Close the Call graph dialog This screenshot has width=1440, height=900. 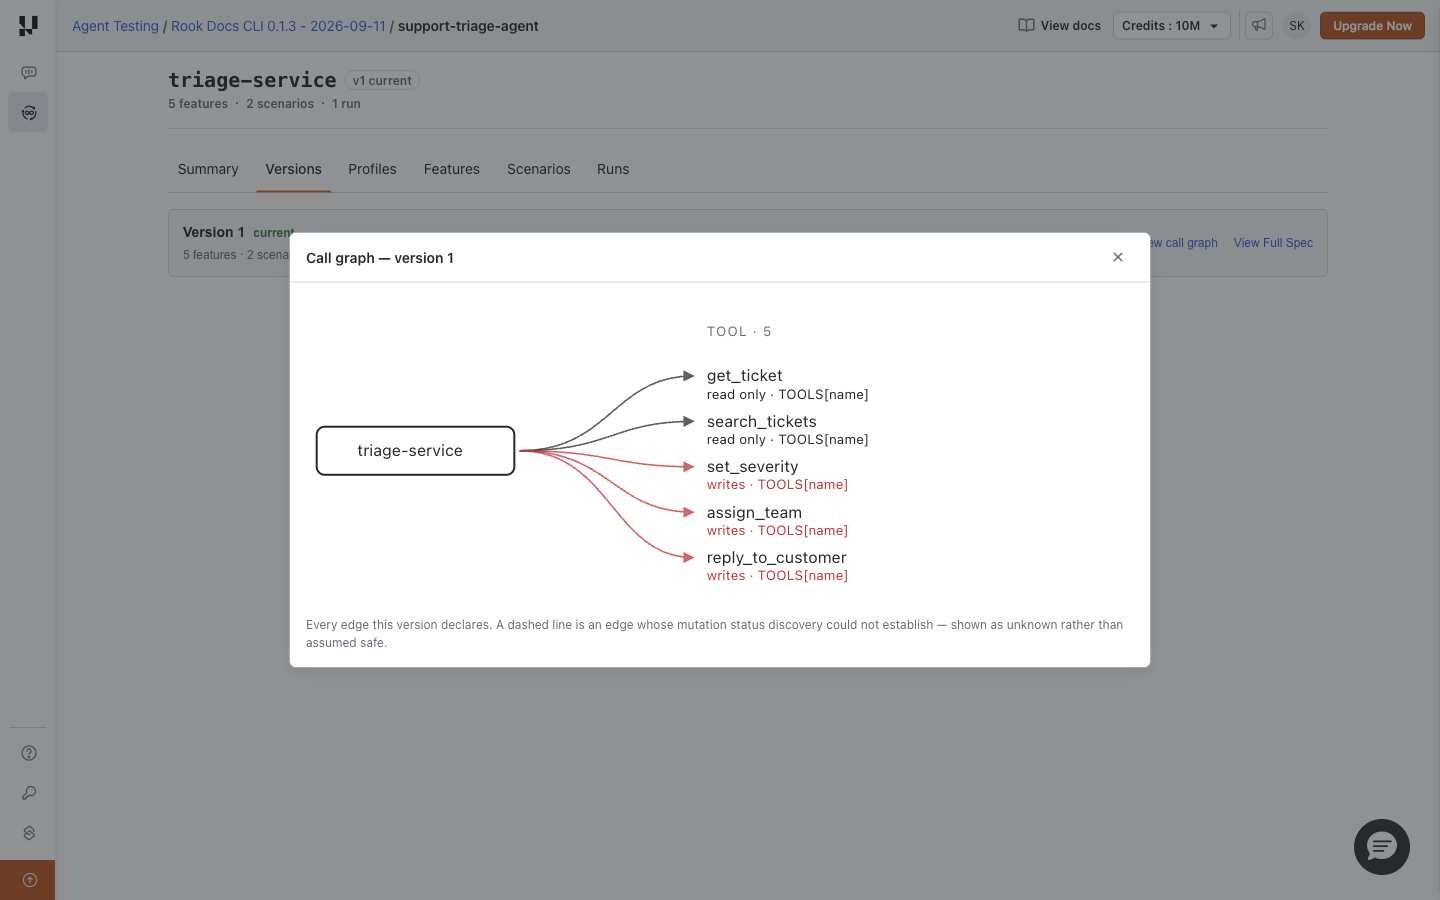(1118, 257)
